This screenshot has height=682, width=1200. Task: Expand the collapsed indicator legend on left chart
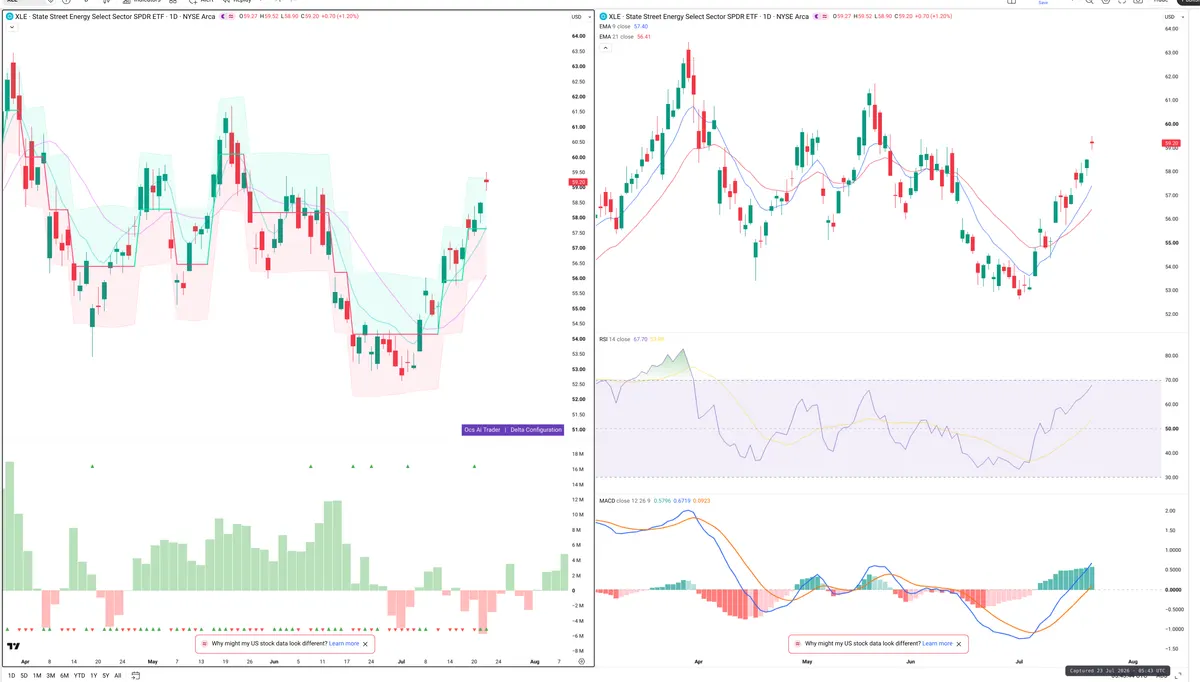coord(10,28)
